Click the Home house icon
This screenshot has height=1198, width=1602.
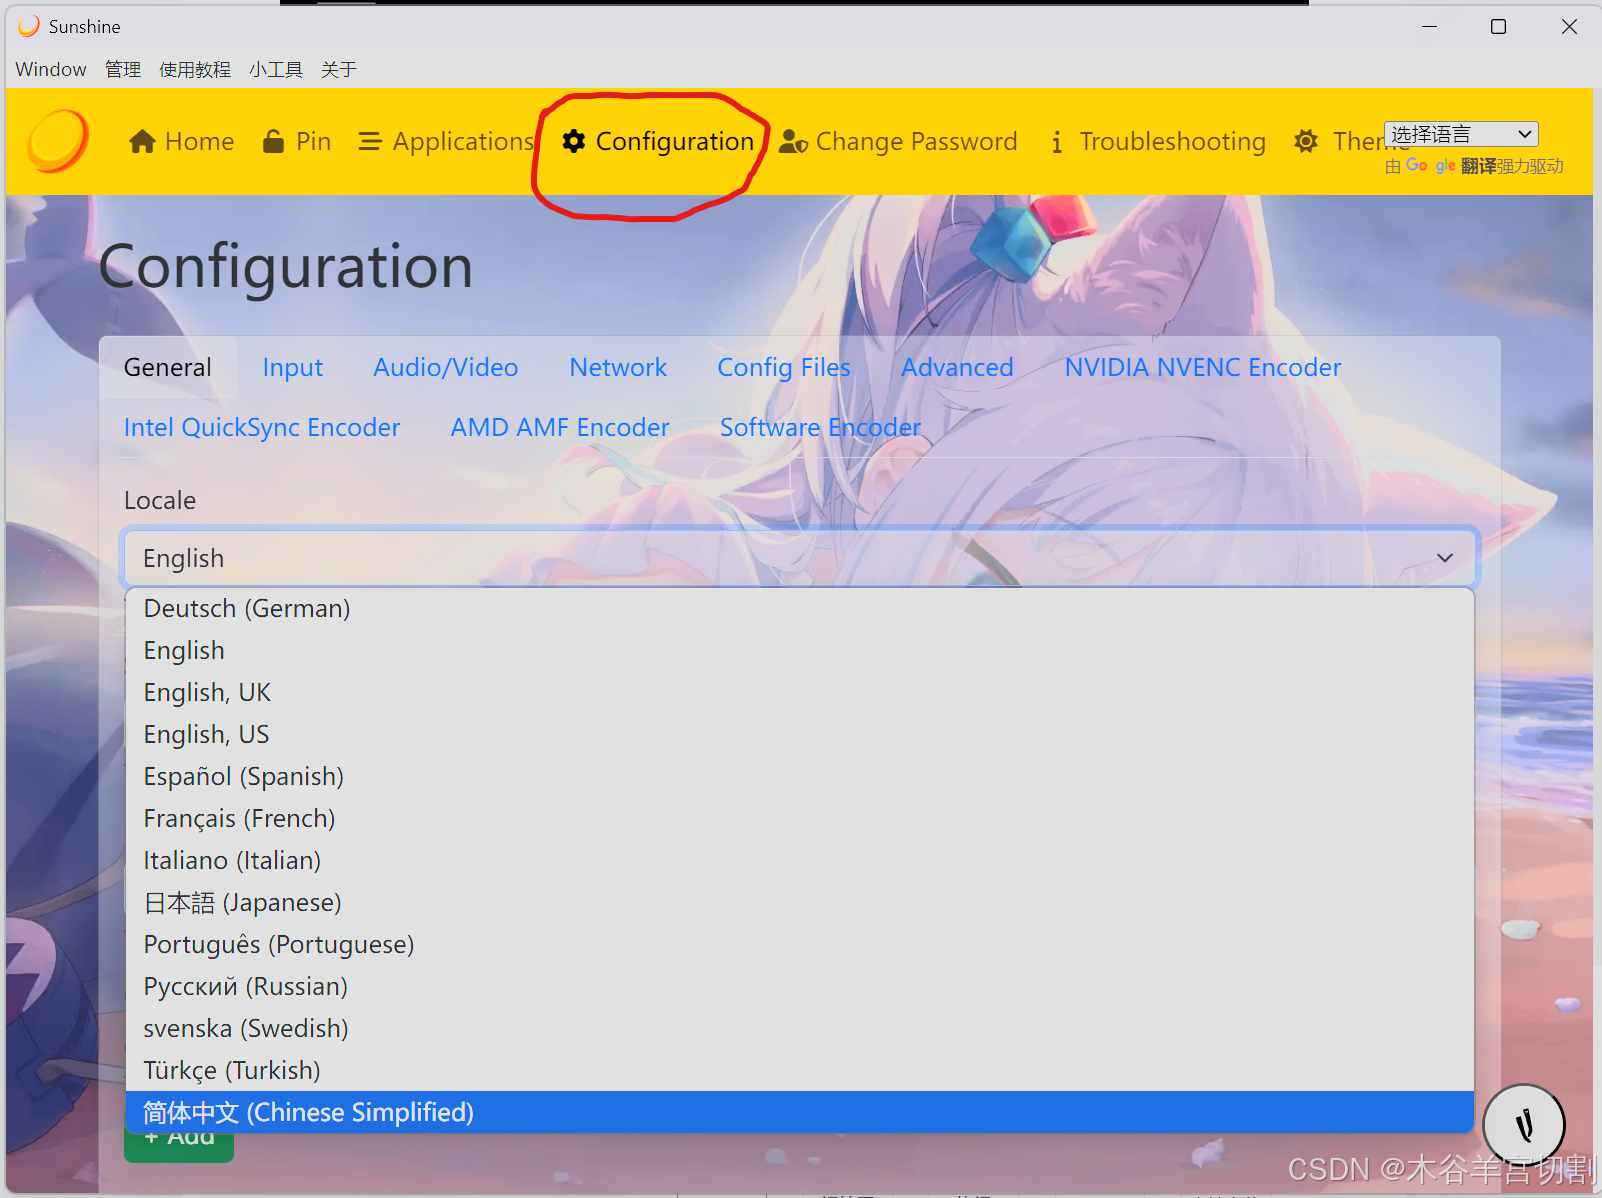click(143, 142)
